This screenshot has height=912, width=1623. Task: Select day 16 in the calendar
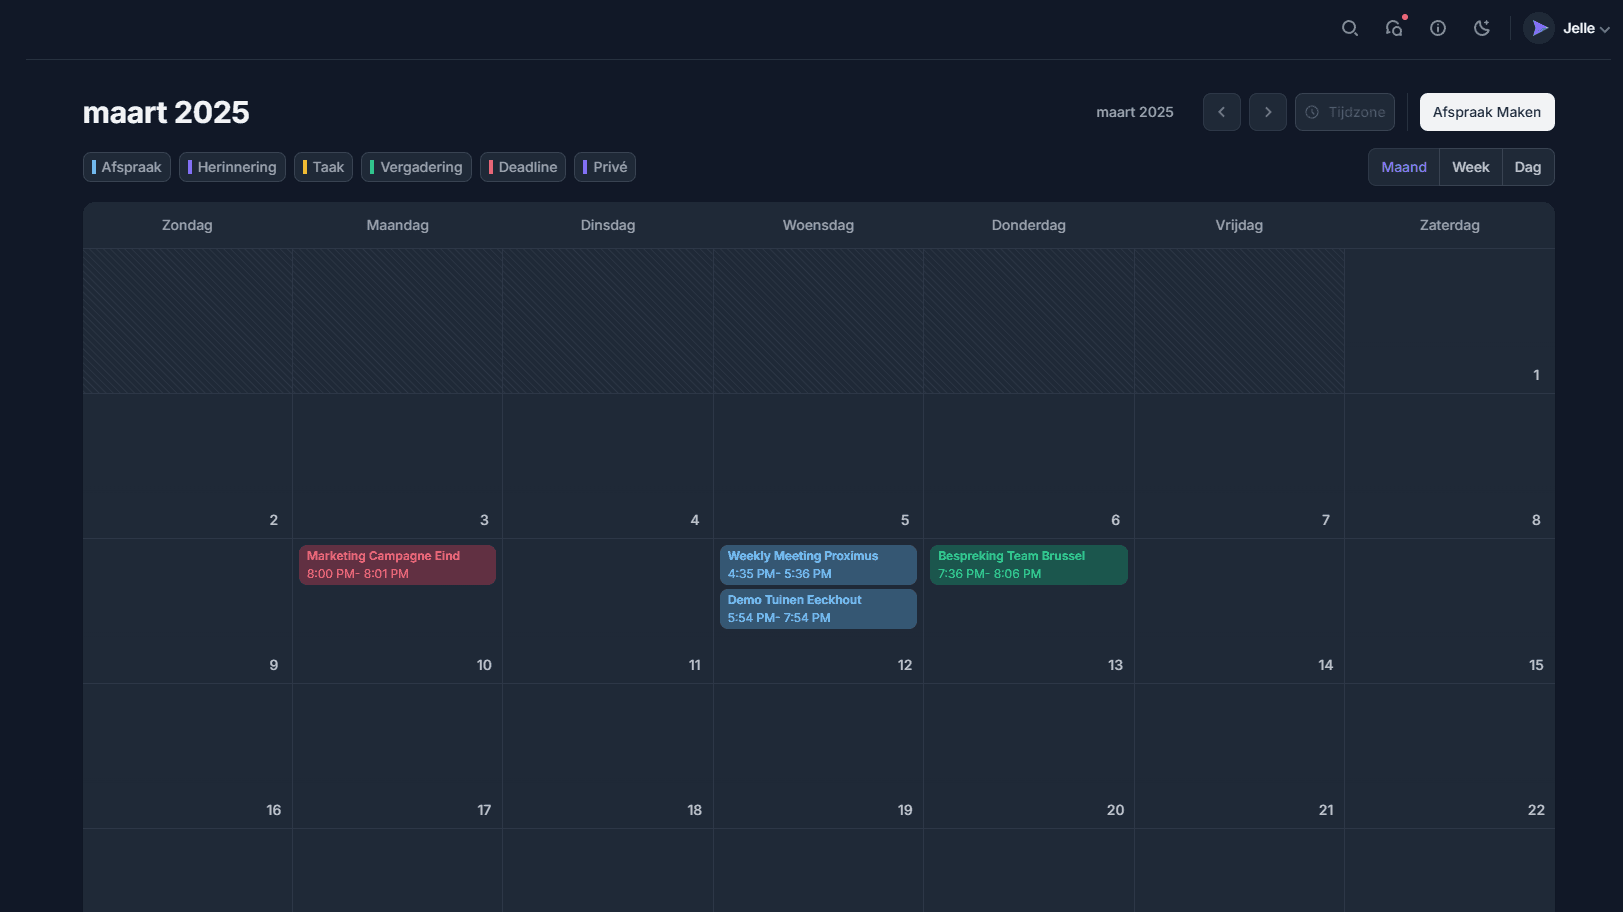click(187, 756)
